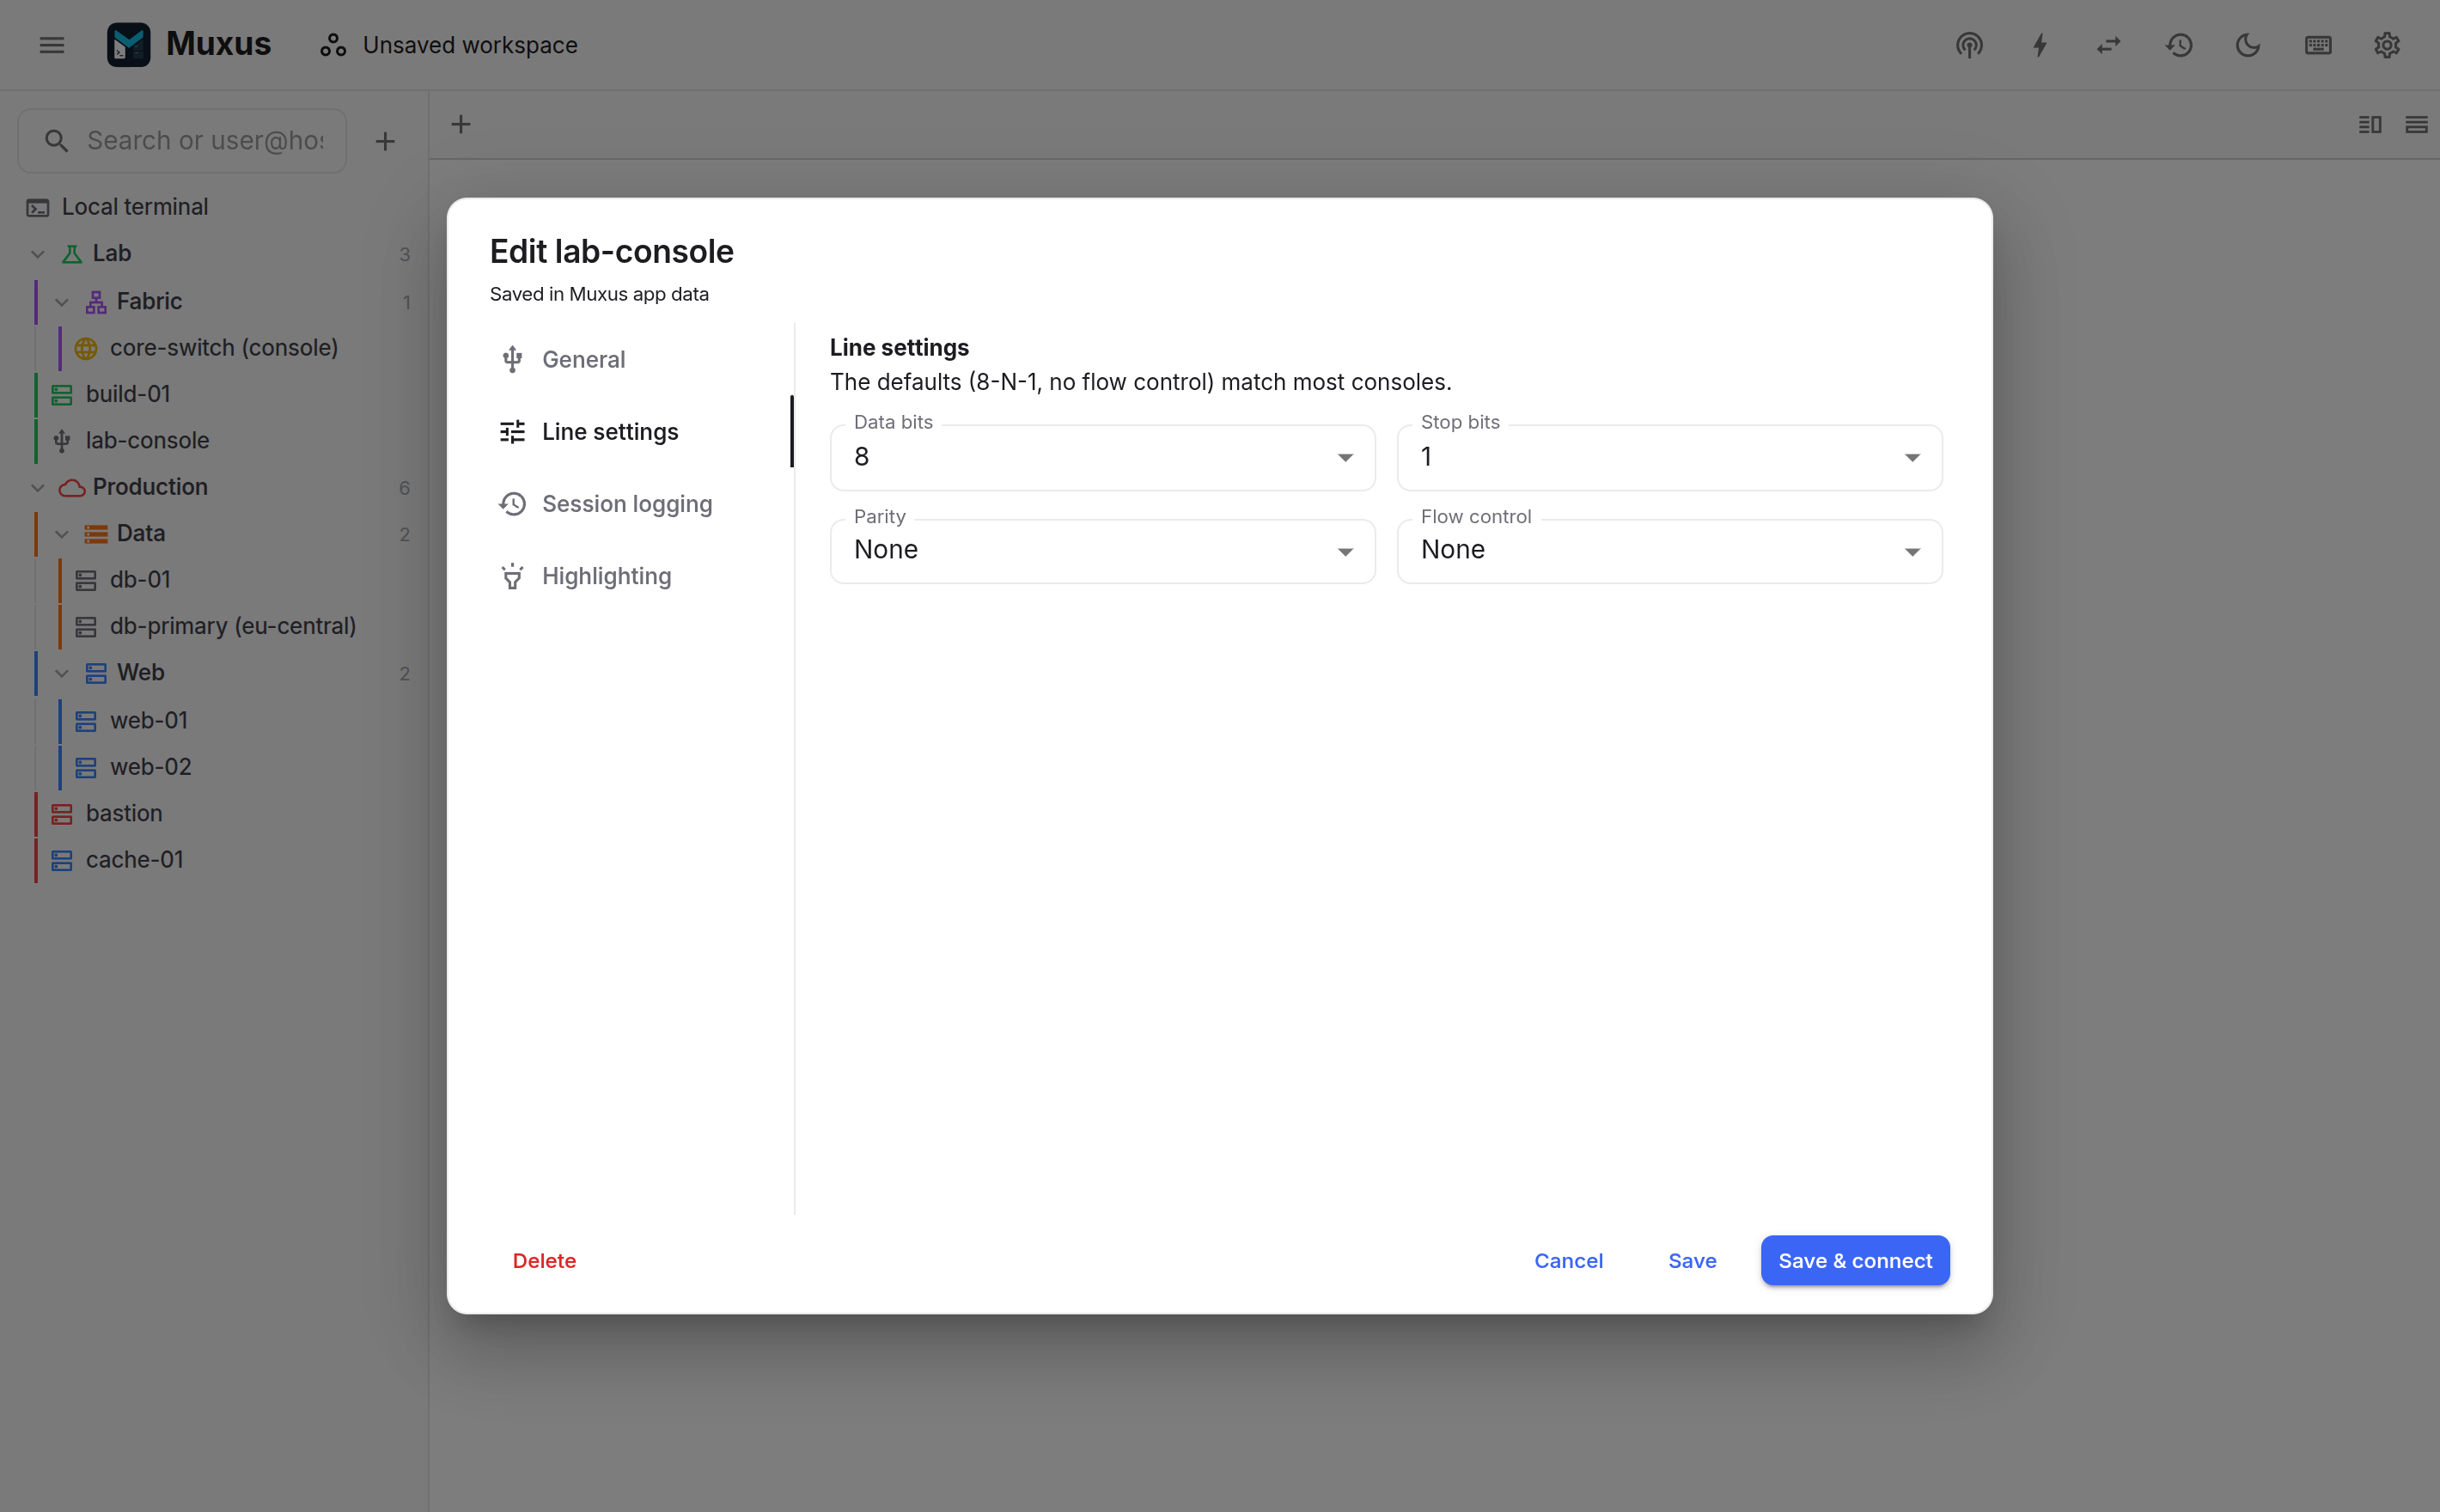Viewport: 2440px width, 1512px height.
Task: Open the Parity dropdown
Action: pos(1102,551)
